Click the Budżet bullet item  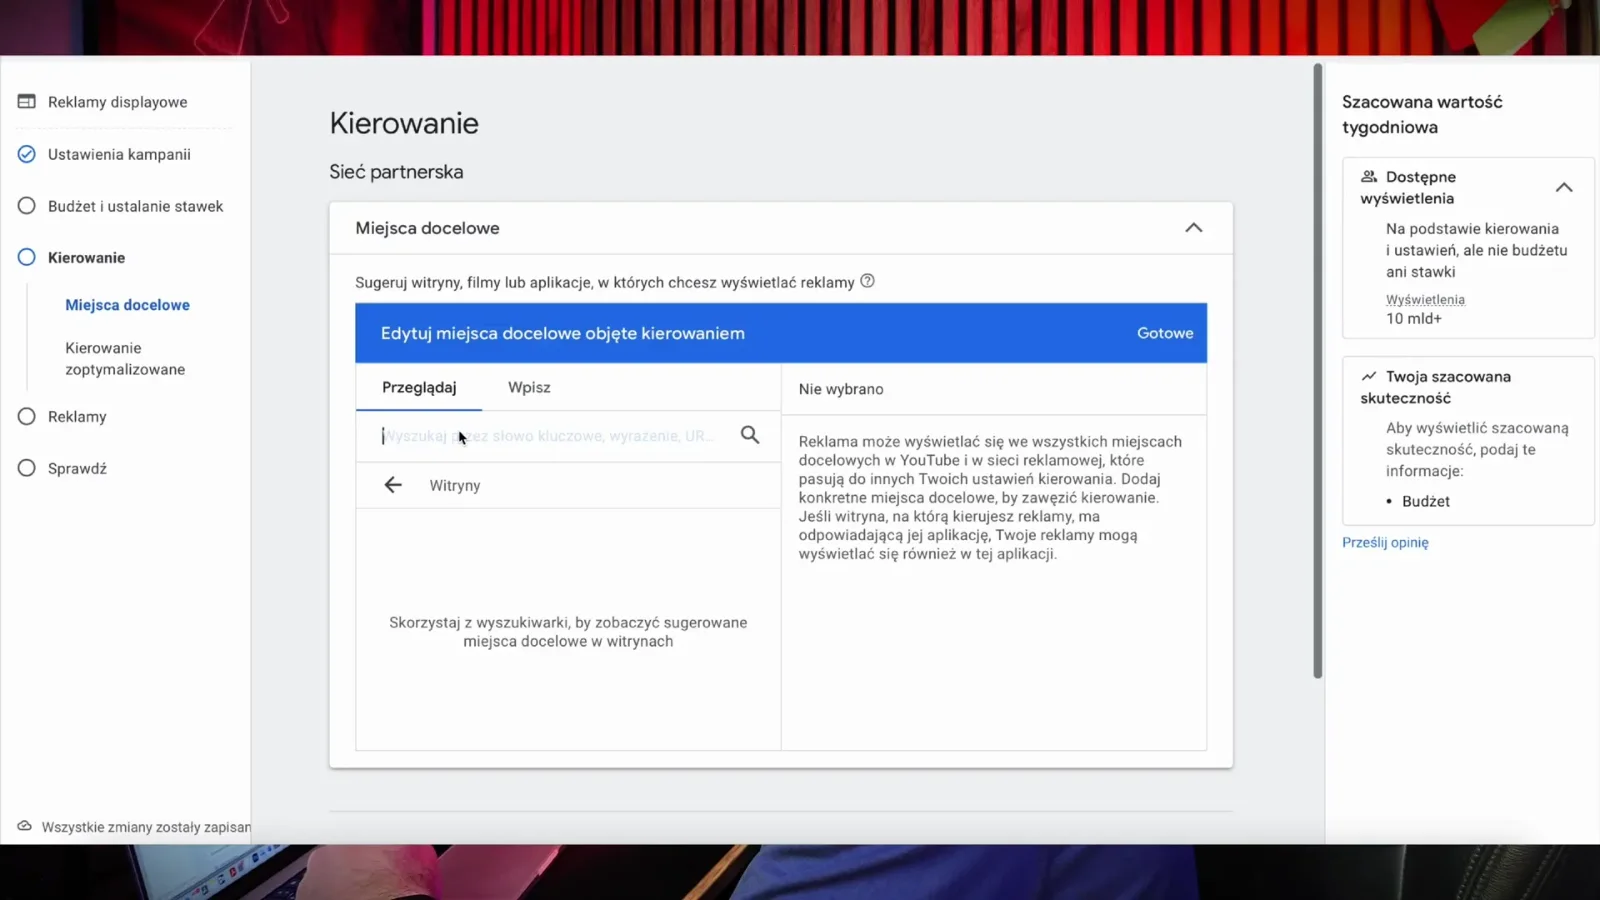pyautogui.click(x=1426, y=501)
